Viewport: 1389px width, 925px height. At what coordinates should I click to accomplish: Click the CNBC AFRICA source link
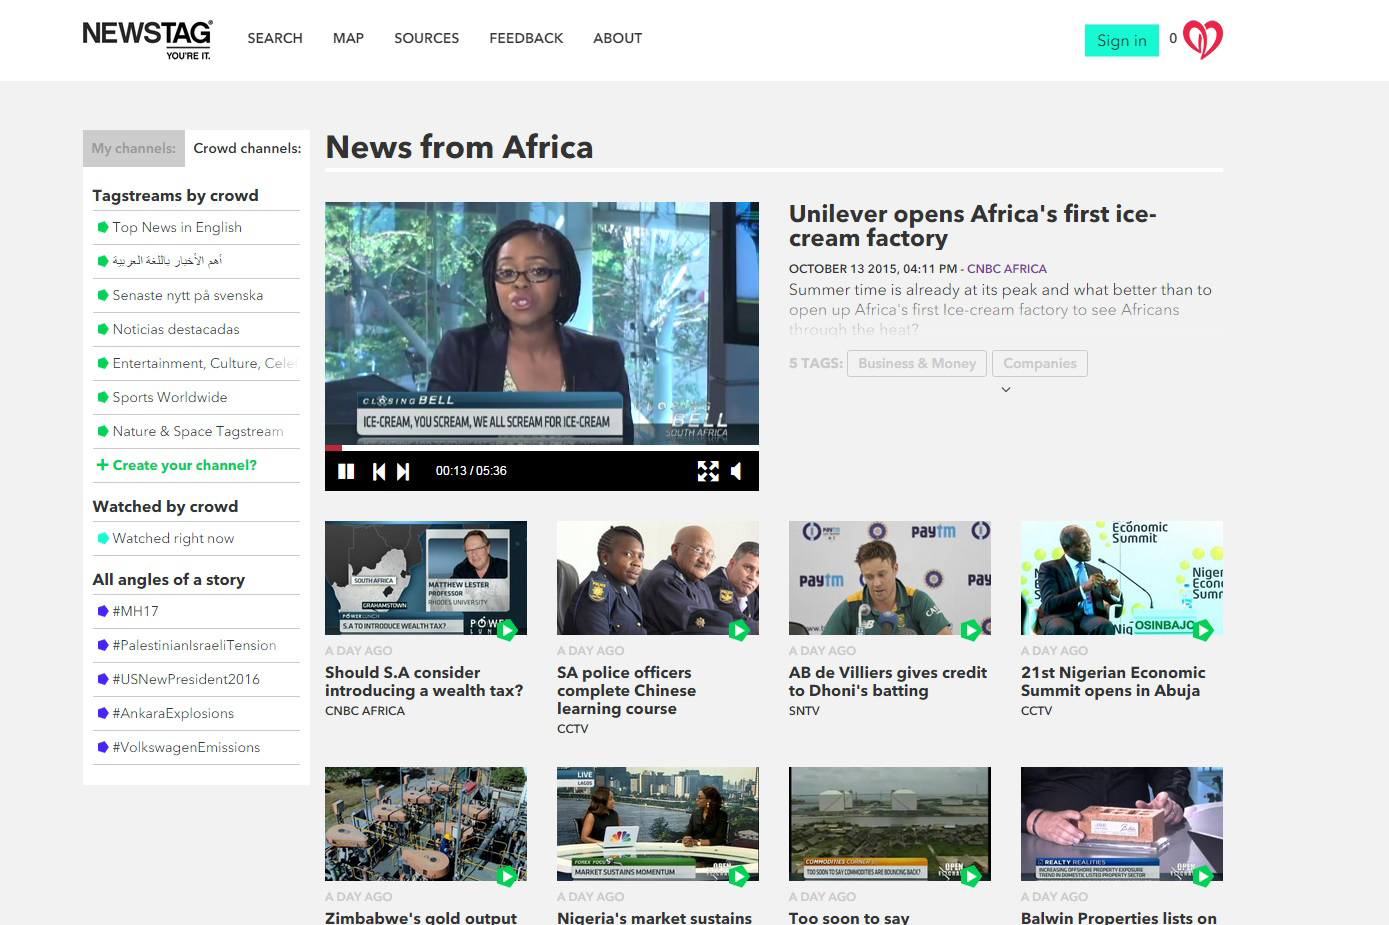tap(1007, 269)
